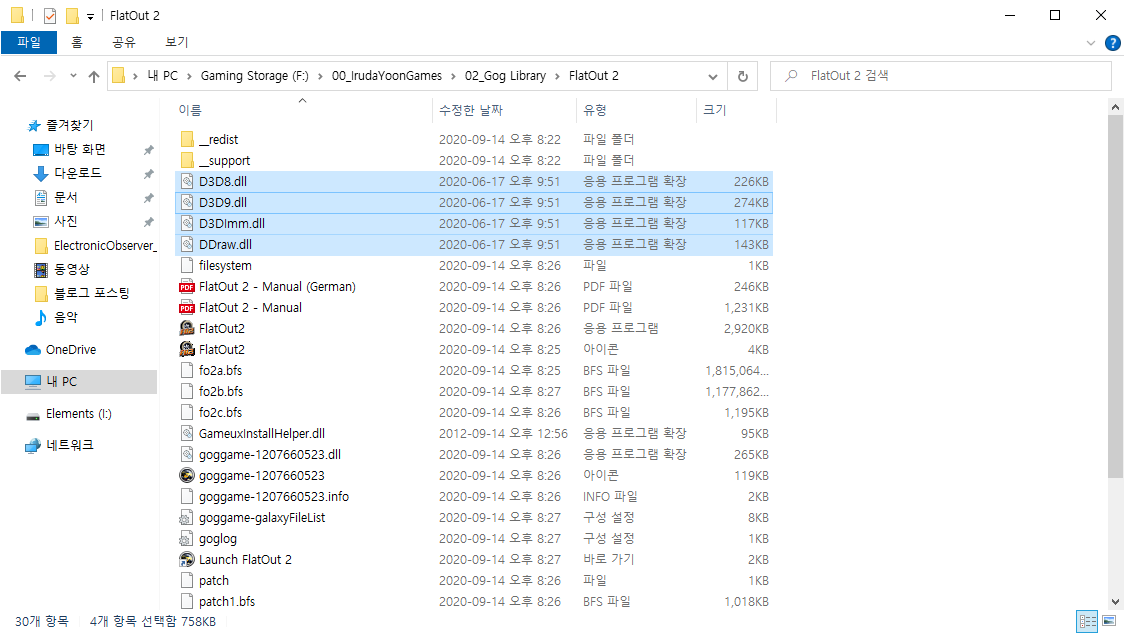Open 음악 in sidebar
1125x634 pixels.
tap(65, 317)
